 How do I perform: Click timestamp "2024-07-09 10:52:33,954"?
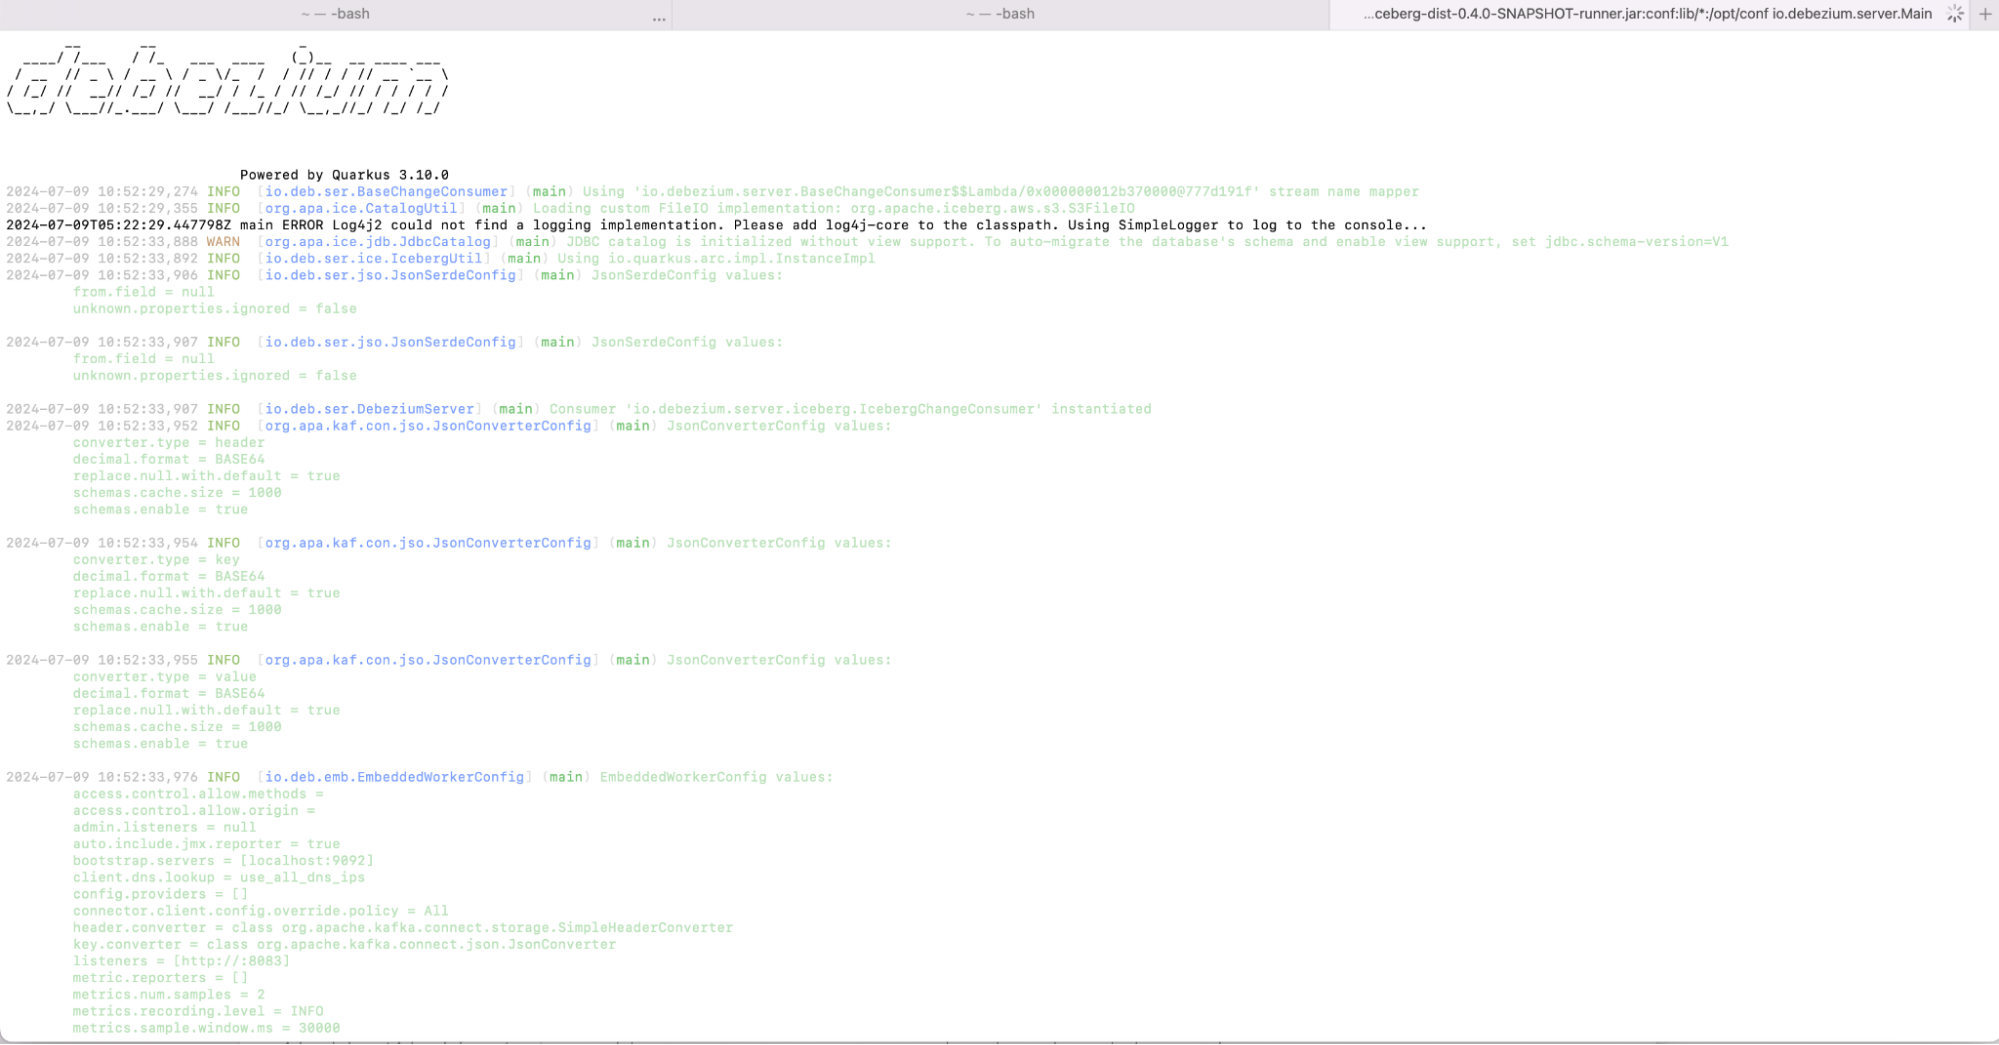coord(102,543)
